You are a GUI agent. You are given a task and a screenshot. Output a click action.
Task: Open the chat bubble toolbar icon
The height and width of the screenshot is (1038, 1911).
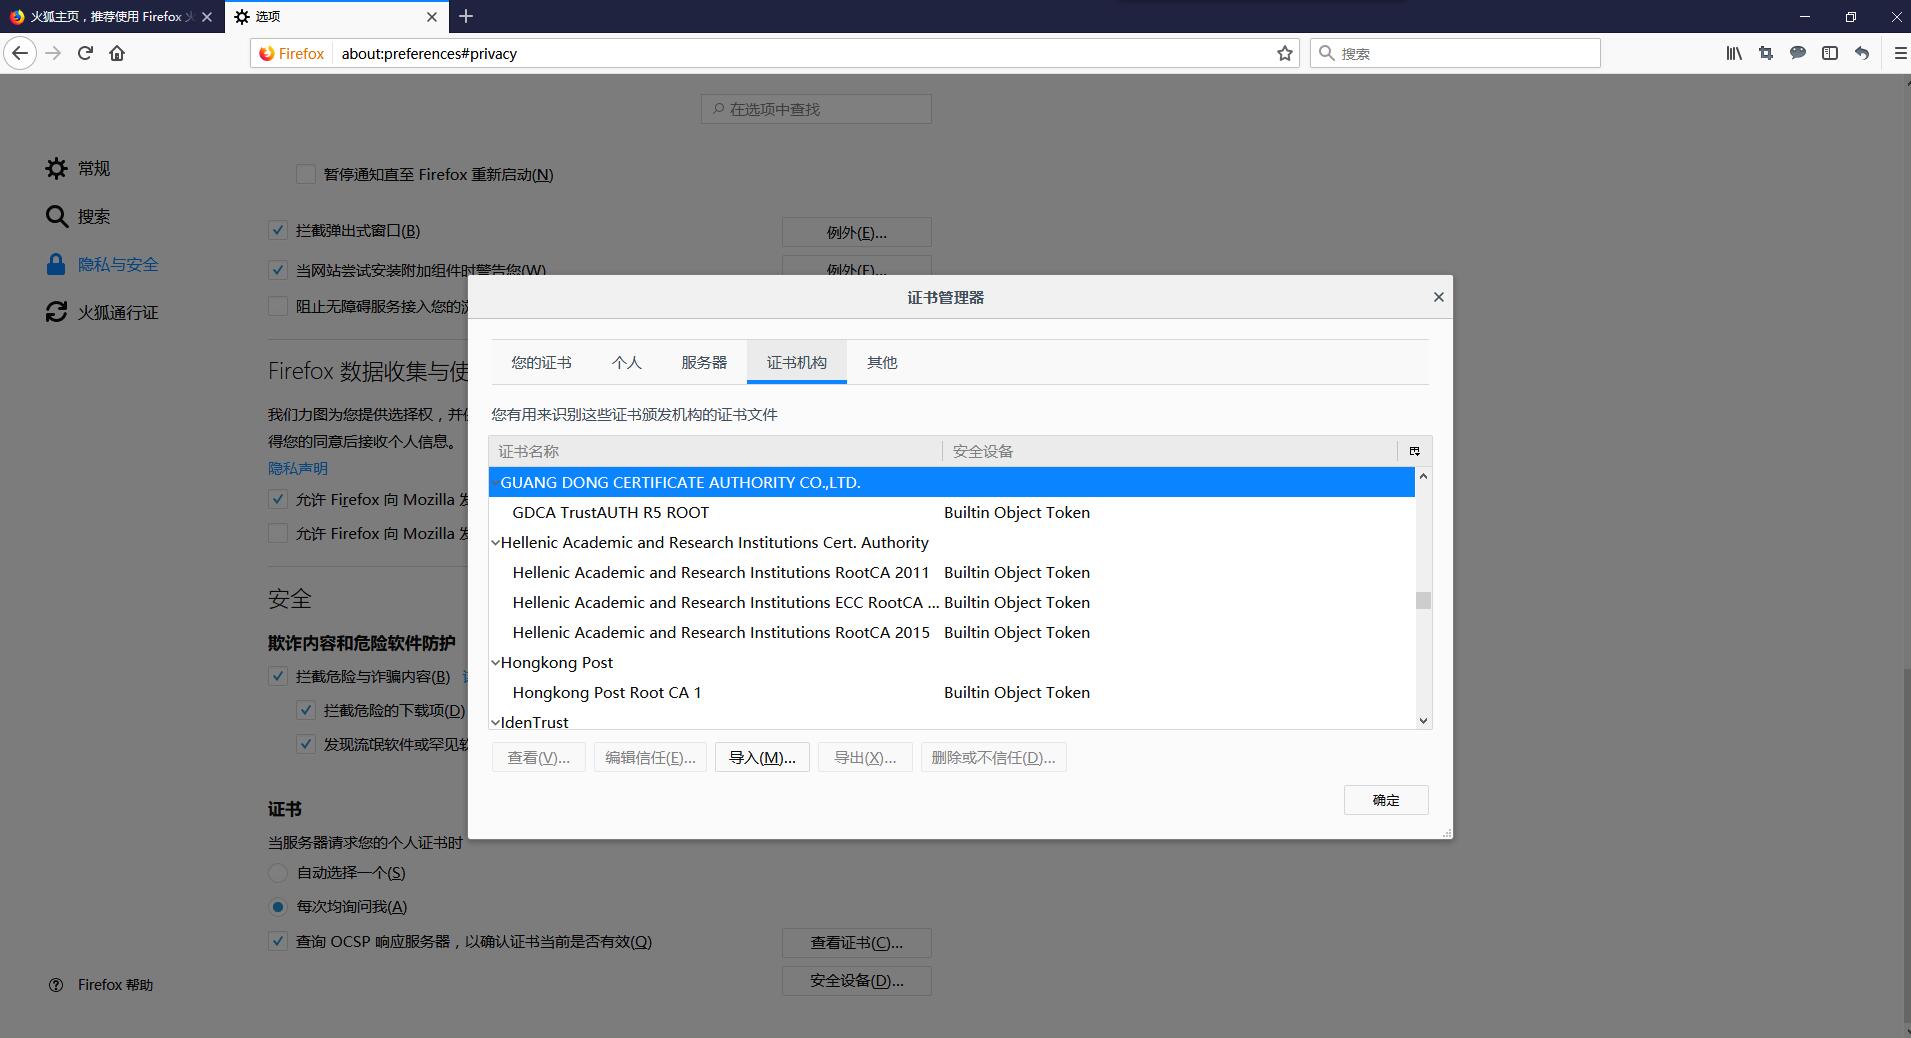tap(1798, 53)
